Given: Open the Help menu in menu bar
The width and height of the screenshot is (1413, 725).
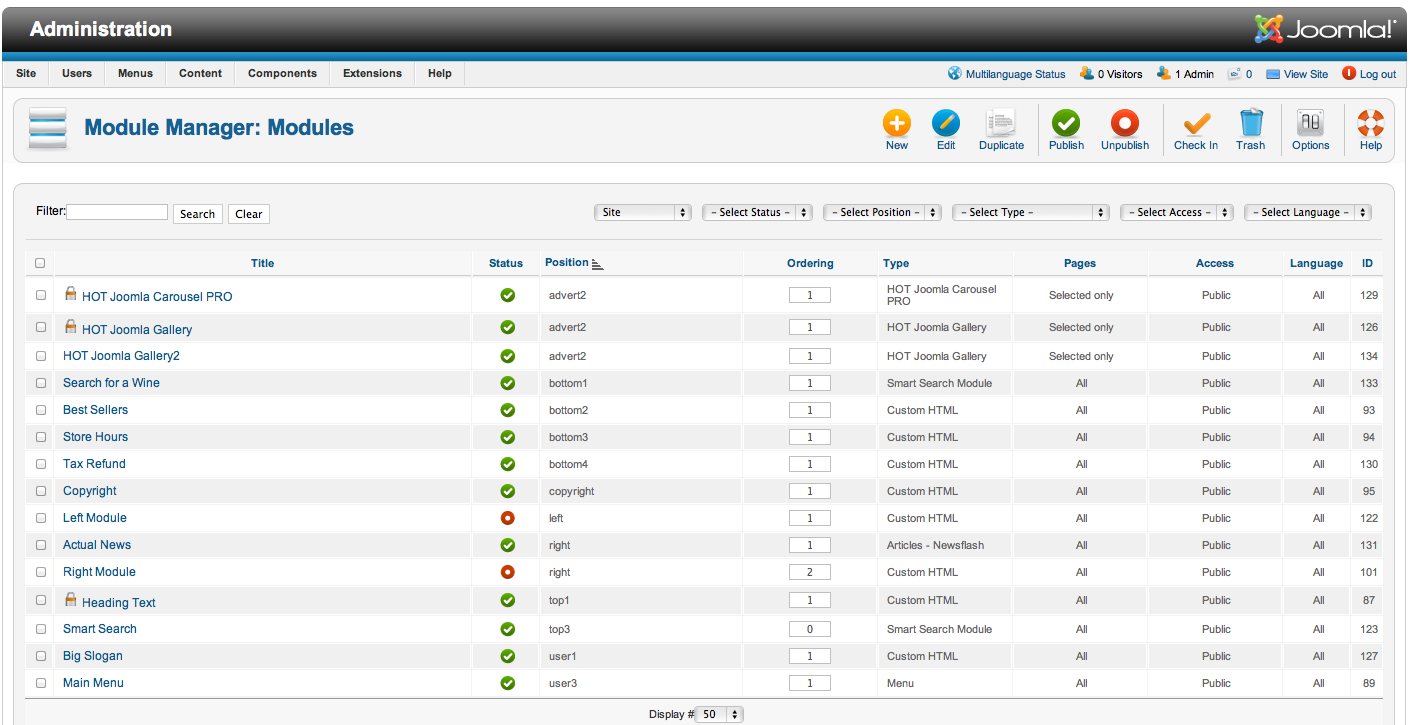Looking at the screenshot, I should click(440, 73).
